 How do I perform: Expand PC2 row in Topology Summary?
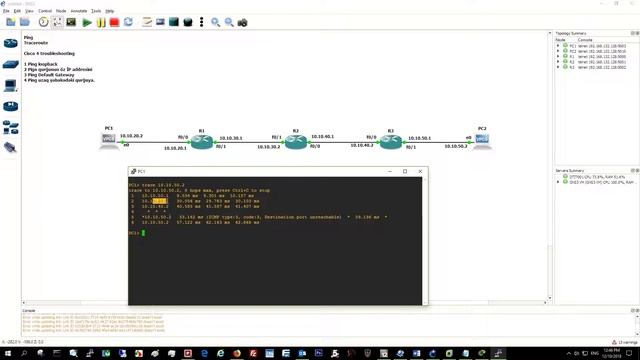pyautogui.click(x=558, y=51)
